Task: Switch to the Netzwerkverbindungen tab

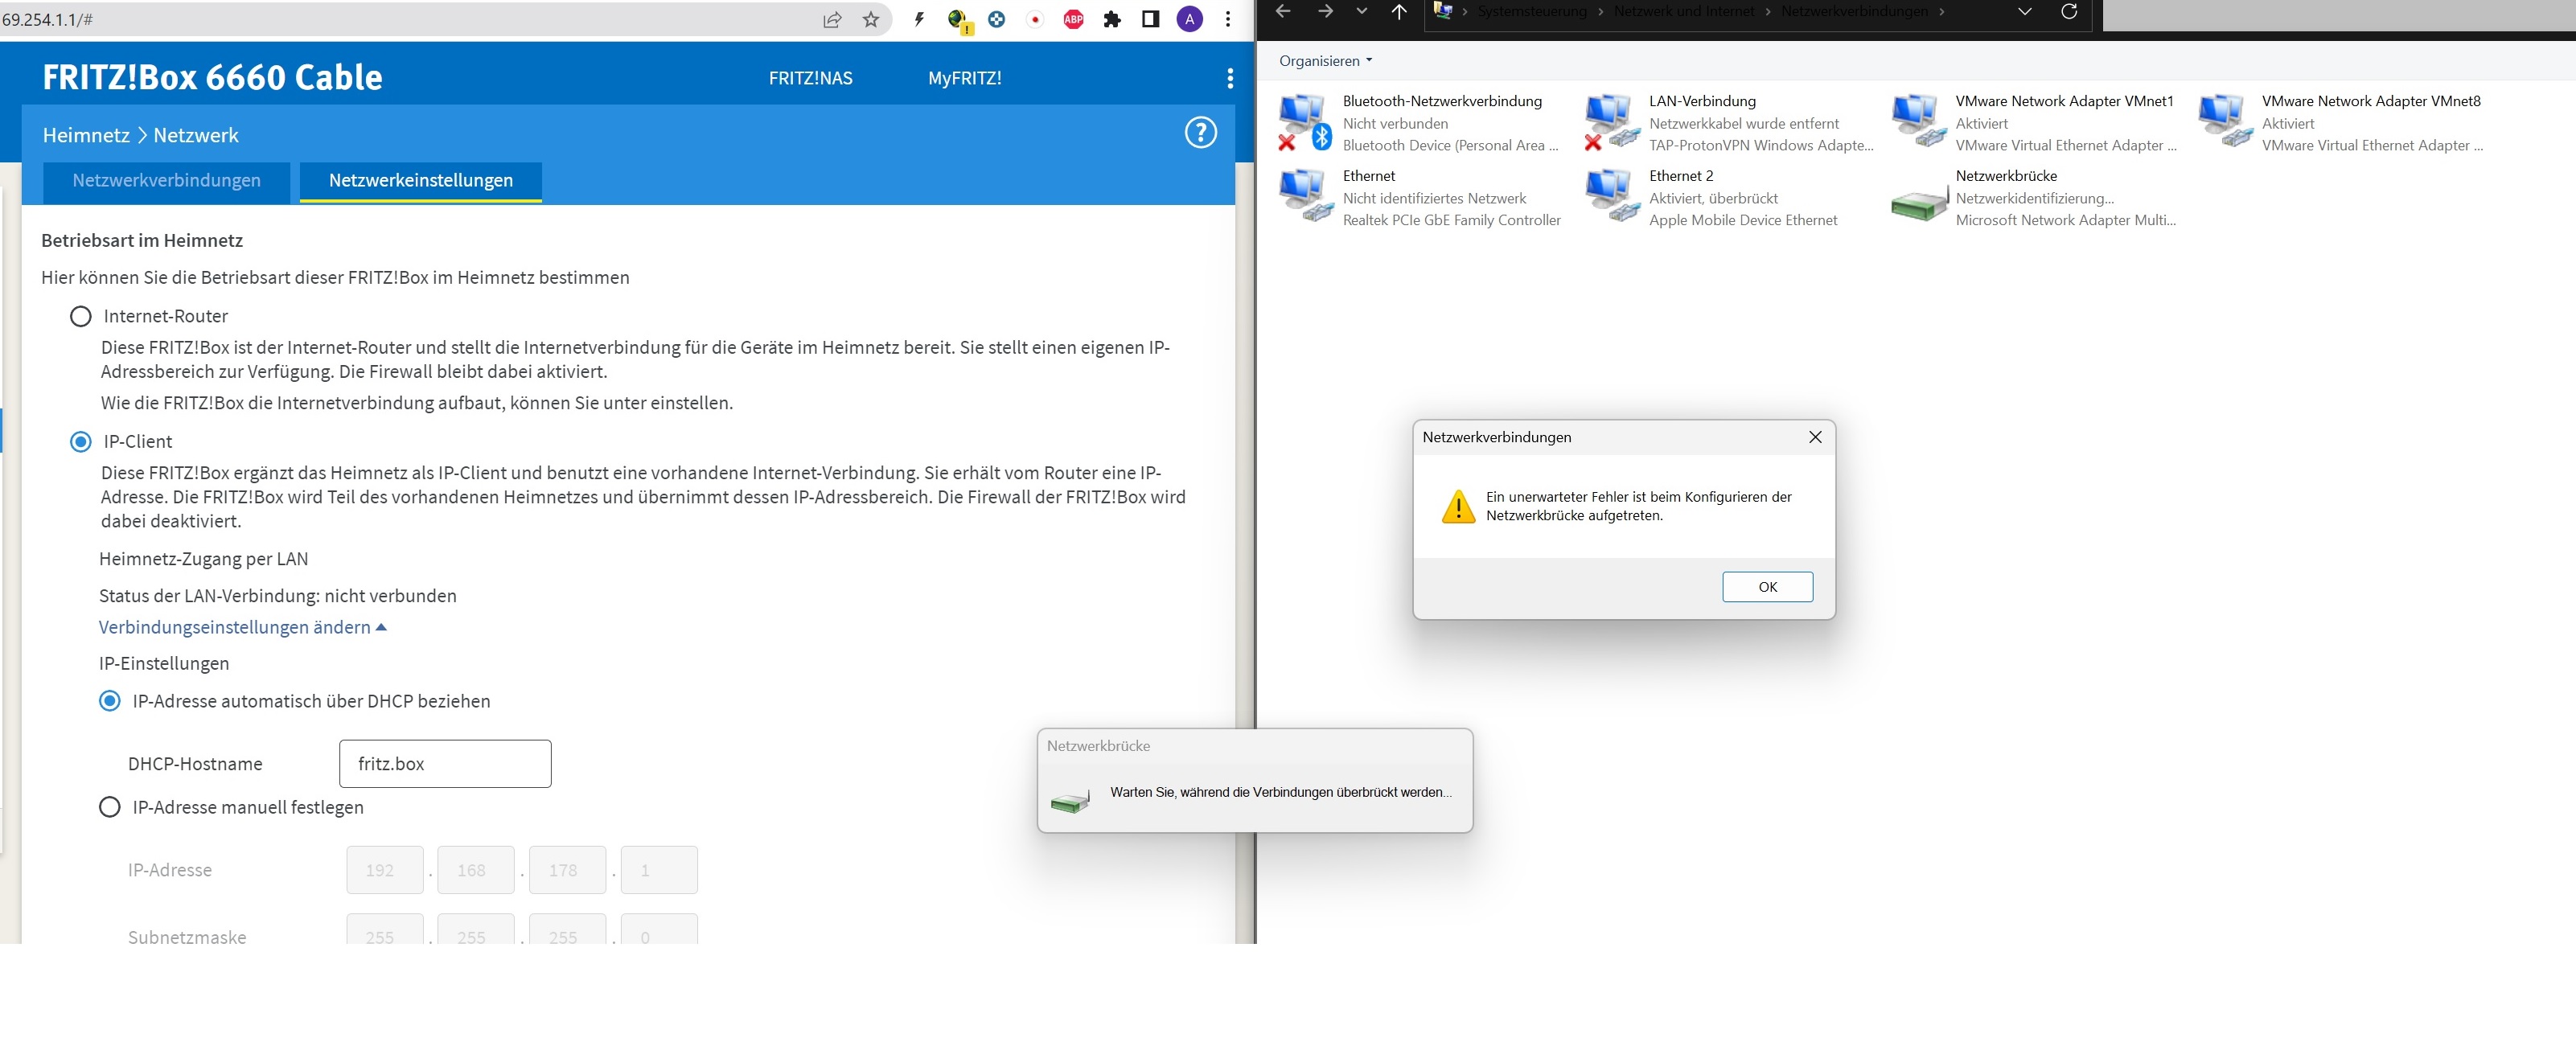Action: (166, 181)
